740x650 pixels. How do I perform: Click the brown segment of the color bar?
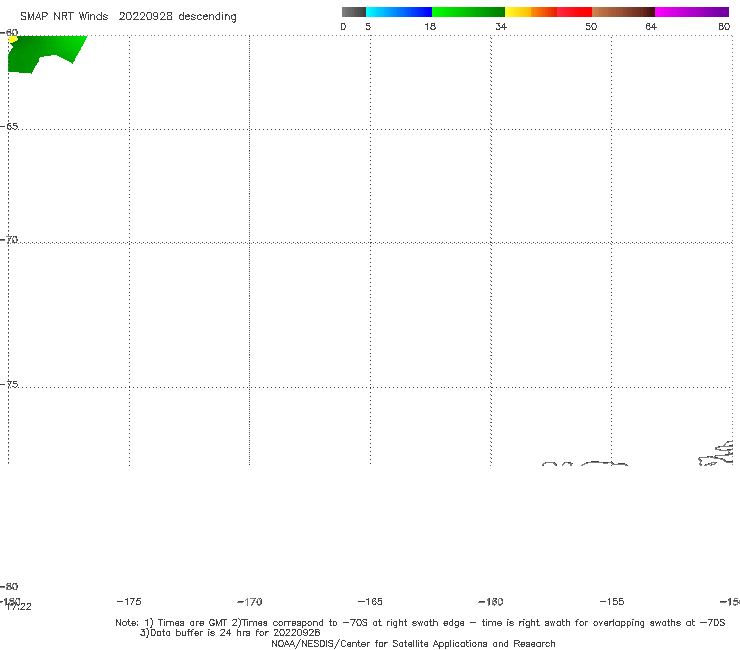[623, 12]
